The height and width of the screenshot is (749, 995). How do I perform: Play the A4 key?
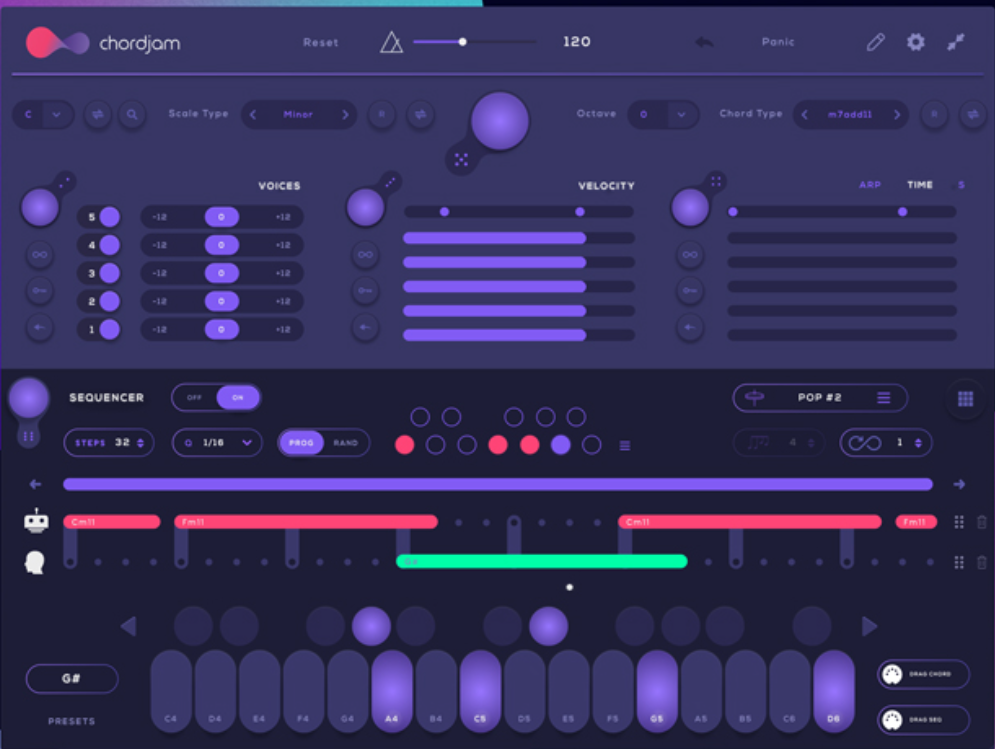392,691
